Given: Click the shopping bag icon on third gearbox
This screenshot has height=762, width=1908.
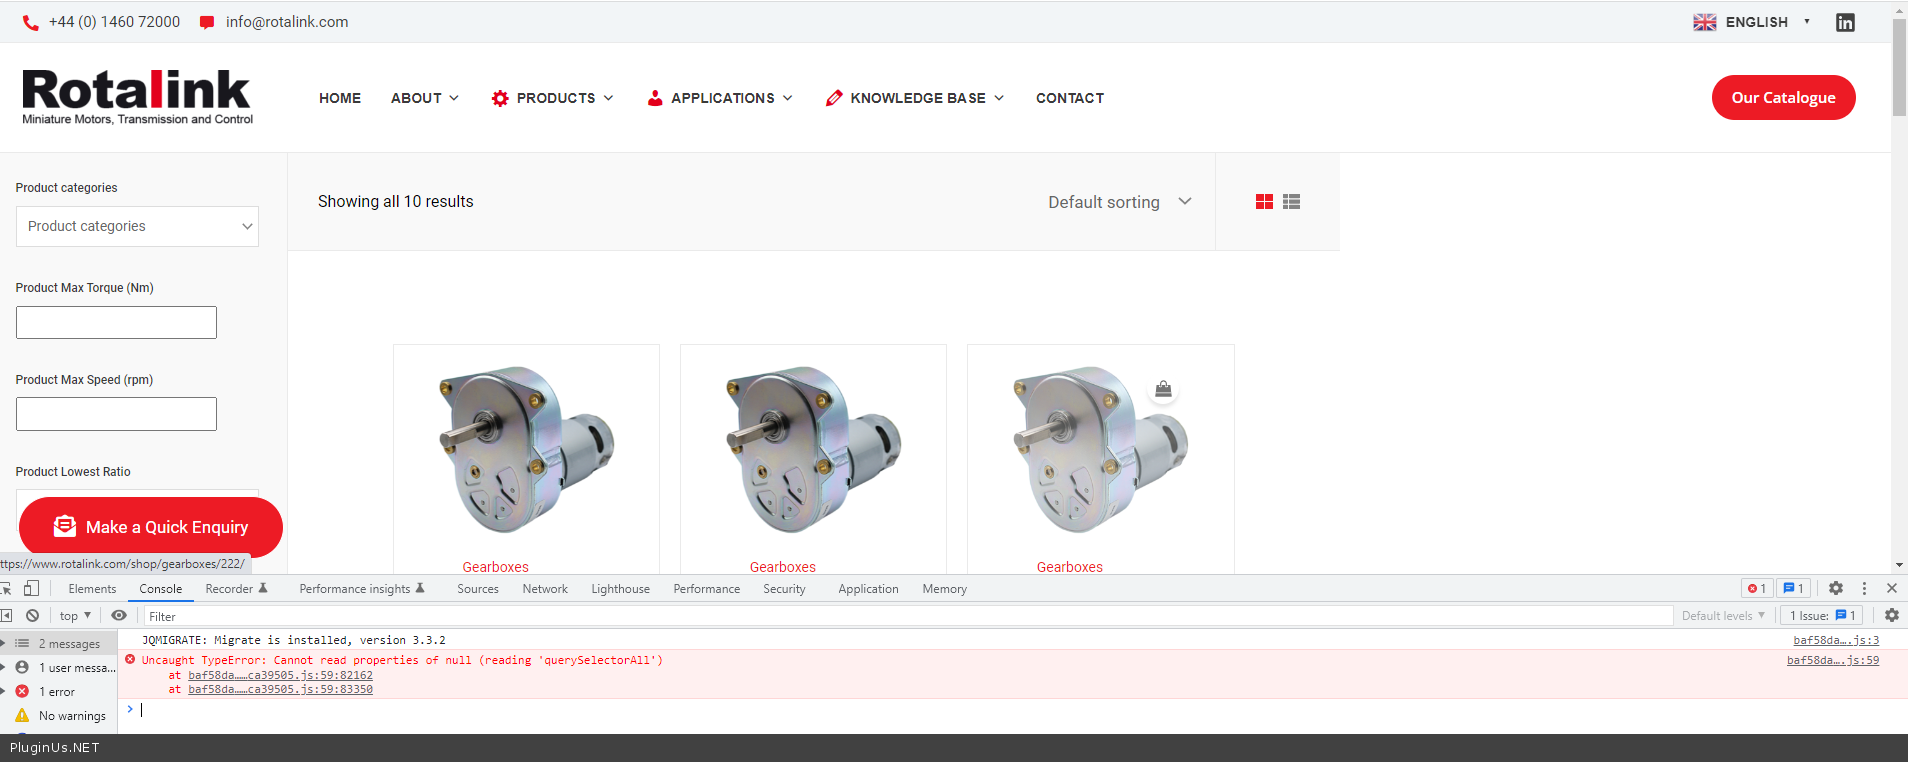Looking at the screenshot, I should coord(1163,389).
